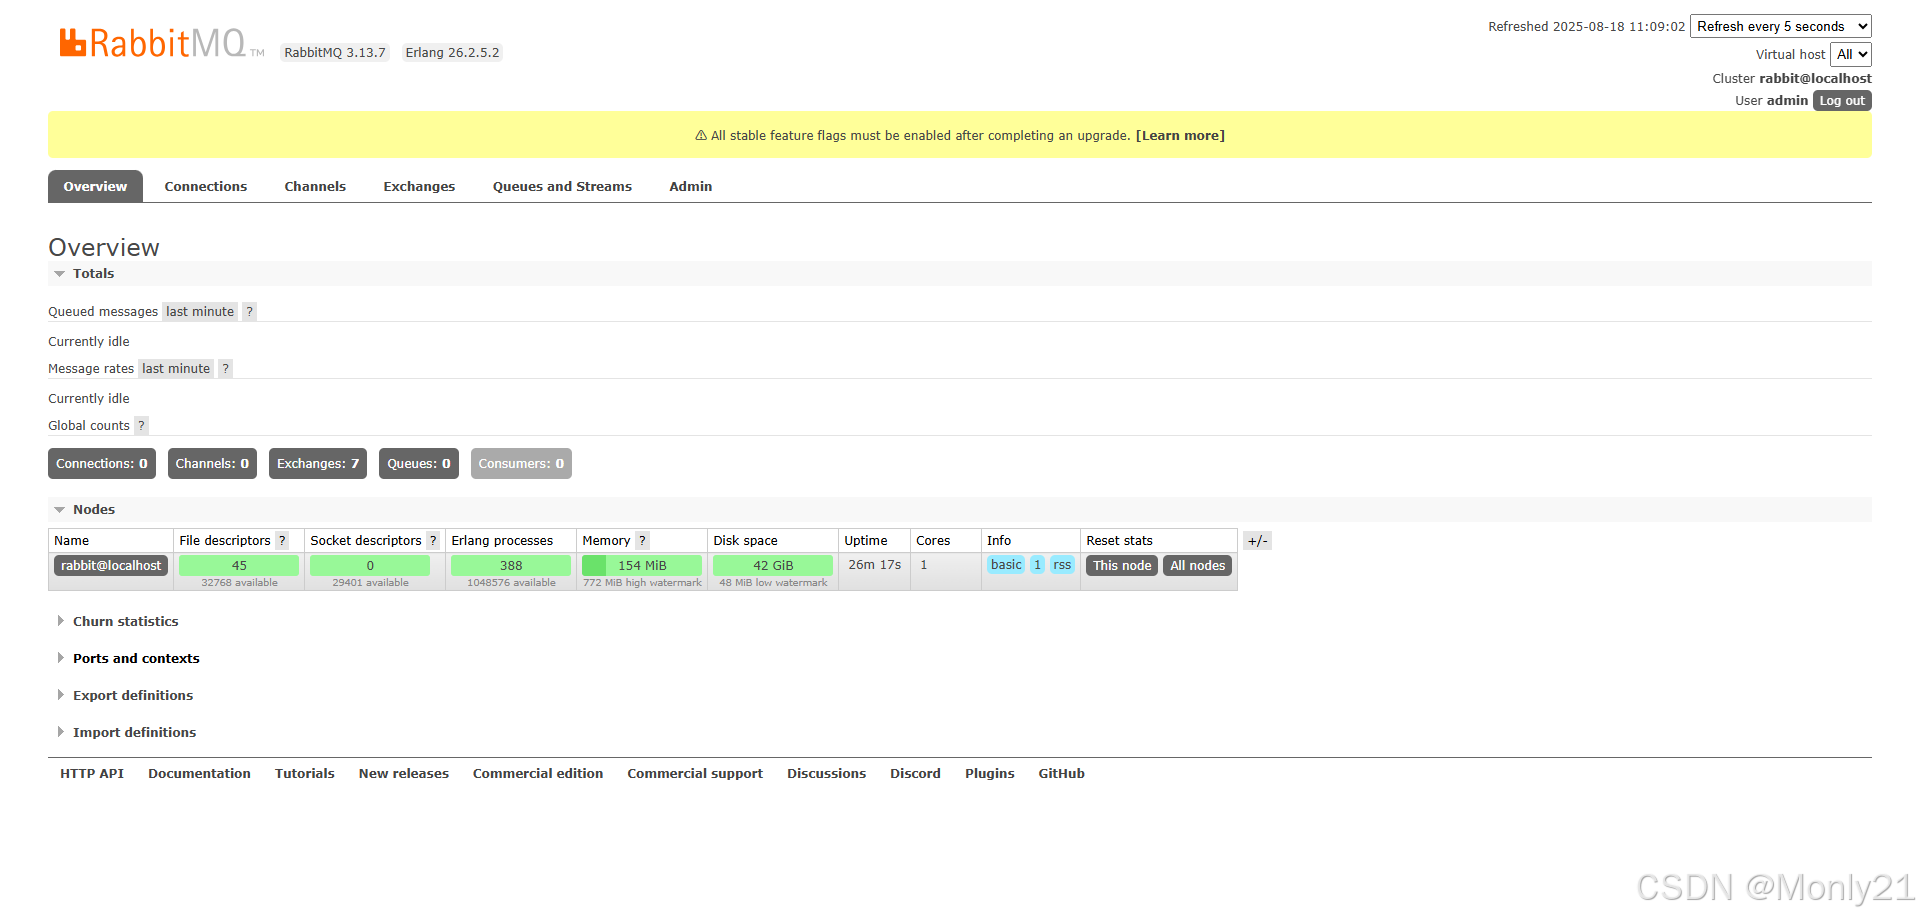This screenshot has width=1920, height=919.
Task: Click Channels: 0 count button
Action: click(x=212, y=464)
